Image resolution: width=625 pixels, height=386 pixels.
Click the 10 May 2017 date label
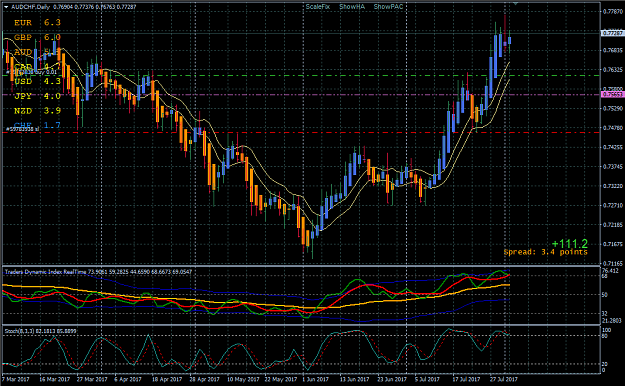(x=243, y=379)
